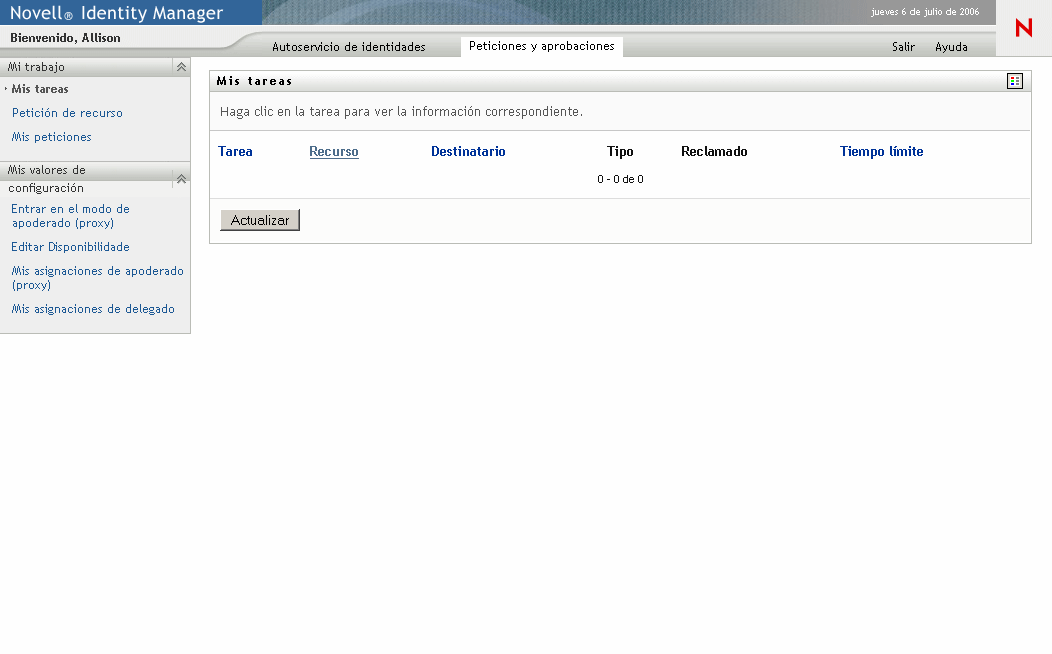Click the '0 - 0 de 0' count

[620, 179]
